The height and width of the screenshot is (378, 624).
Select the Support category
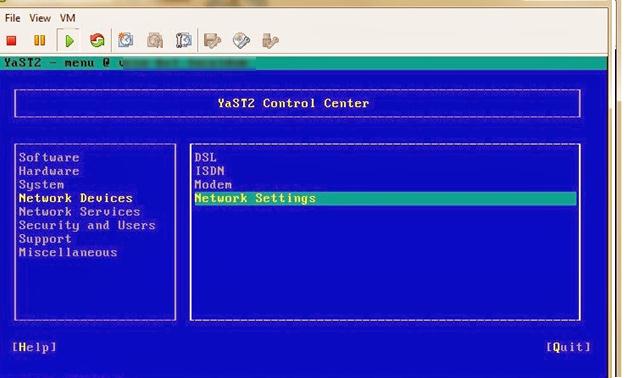[x=45, y=239]
